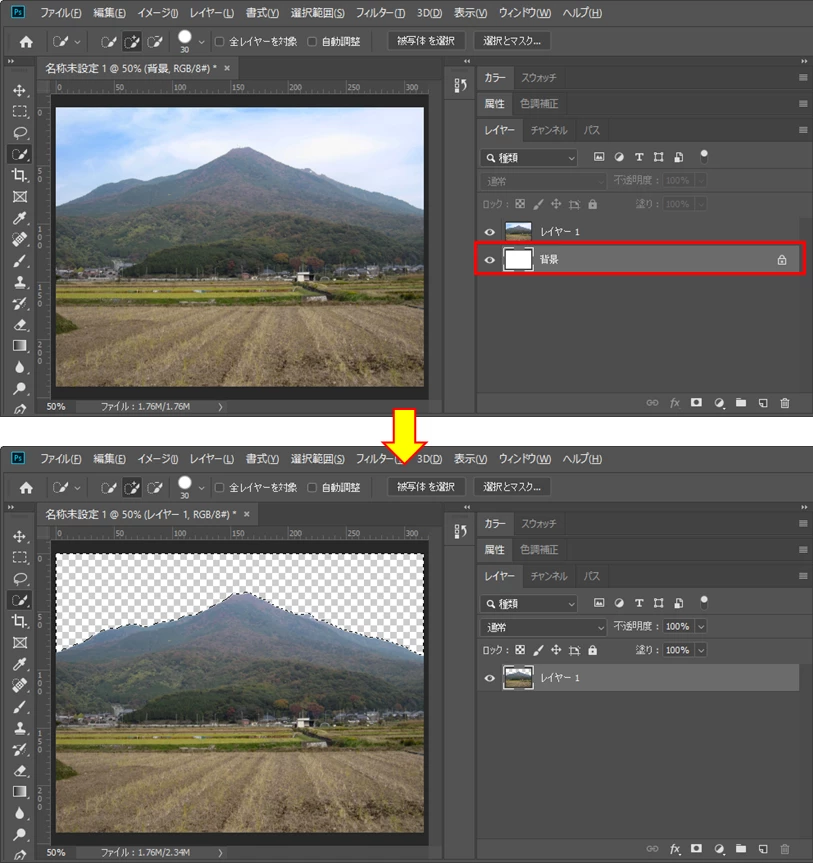Toggle layer filtering switch in top window
Image resolution: width=813 pixels, height=863 pixels.
click(703, 157)
